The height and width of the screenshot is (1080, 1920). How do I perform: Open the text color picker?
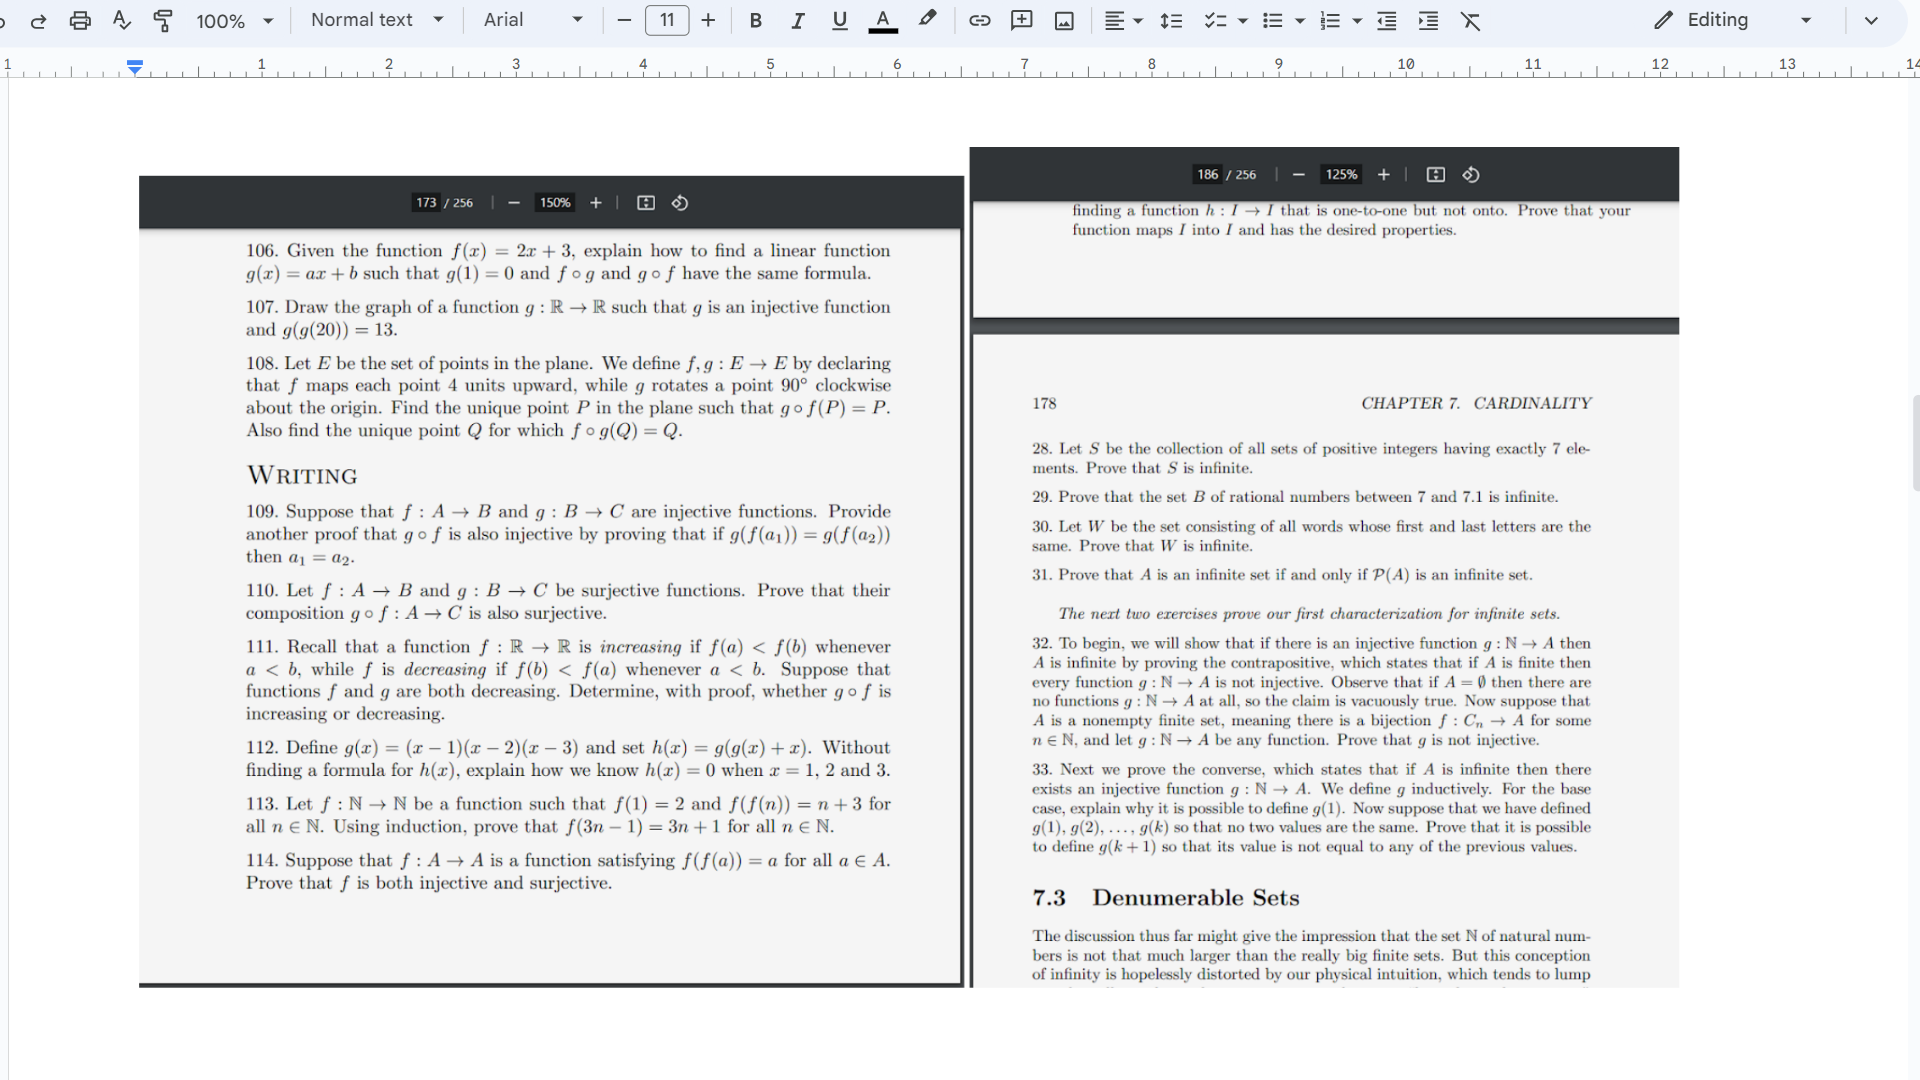coord(882,20)
